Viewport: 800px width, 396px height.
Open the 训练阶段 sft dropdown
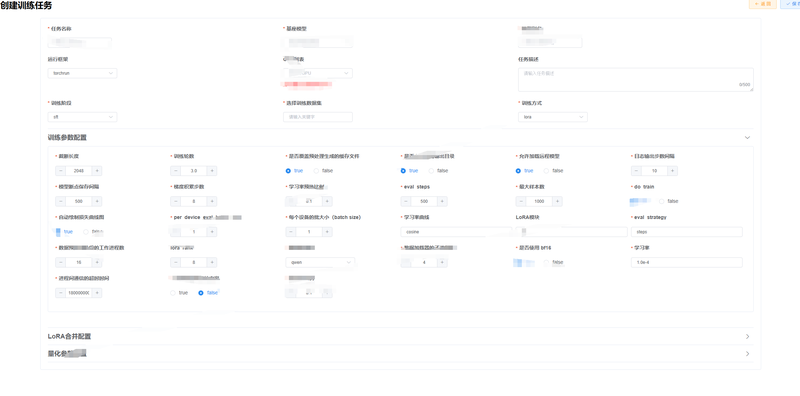[82, 117]
